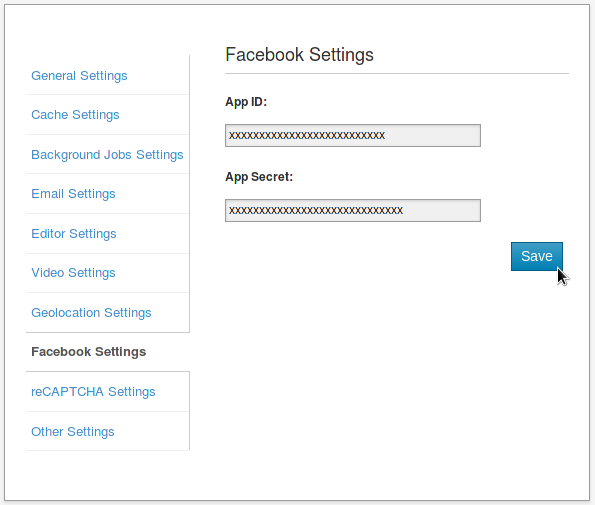The width and height of the screenshot is (595, 505).
Task: Go to Other Settings
Action: tap(72, 432)
